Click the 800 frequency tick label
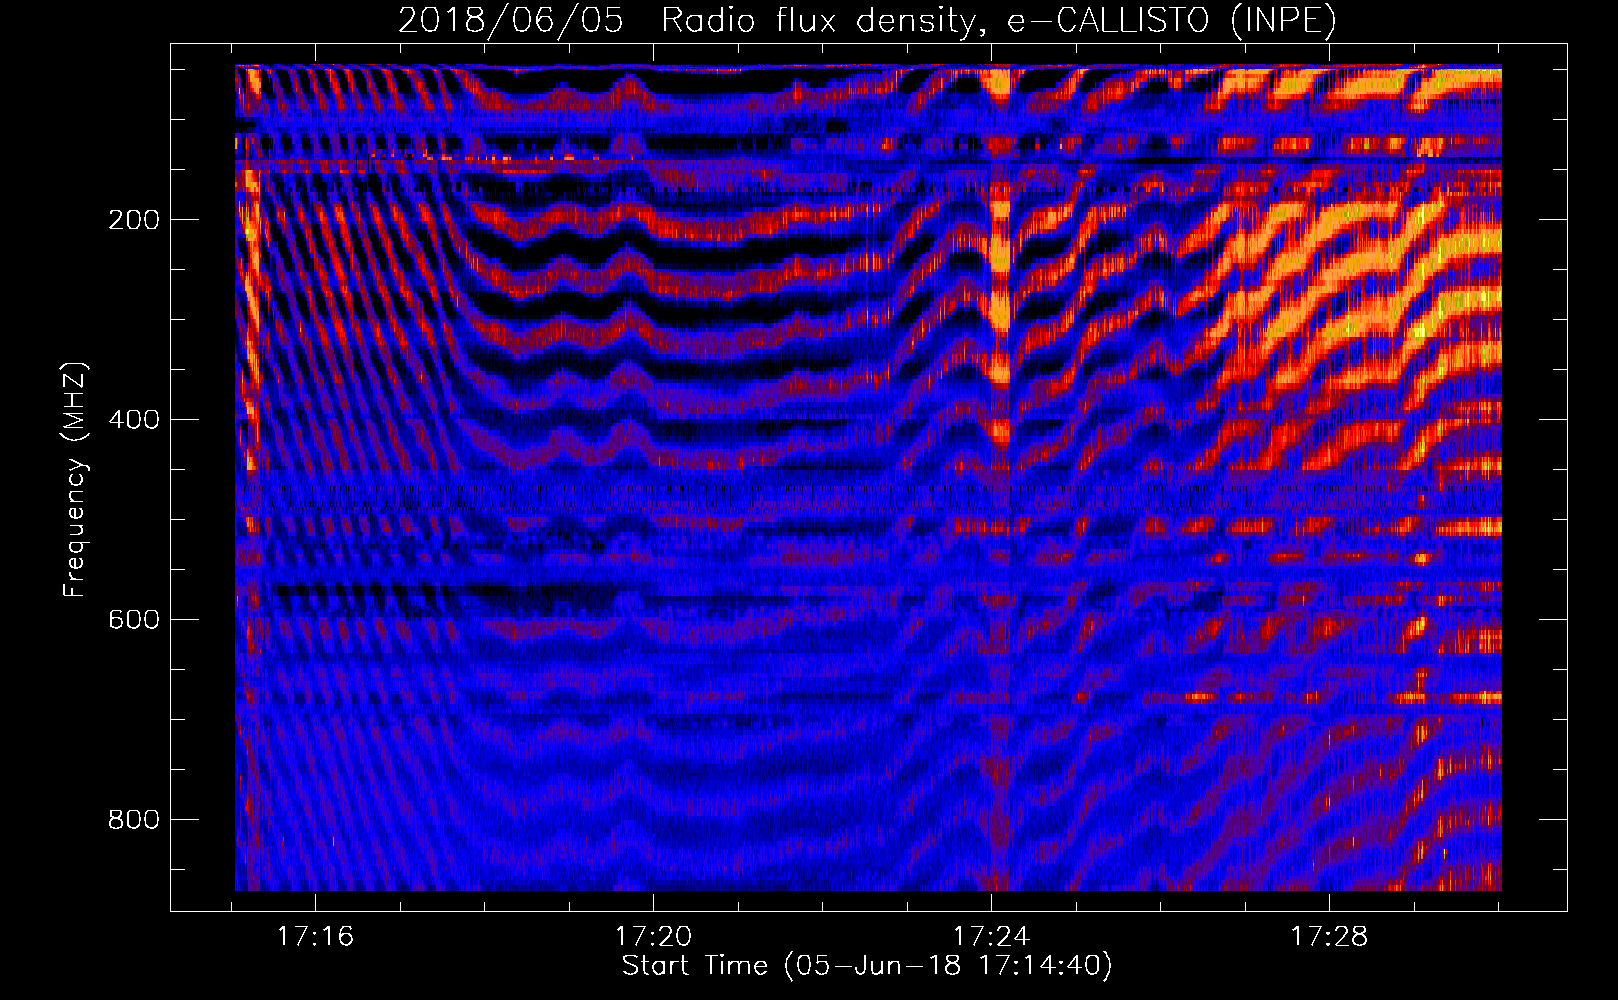The image size is (1618, 1000). (134, 820)
